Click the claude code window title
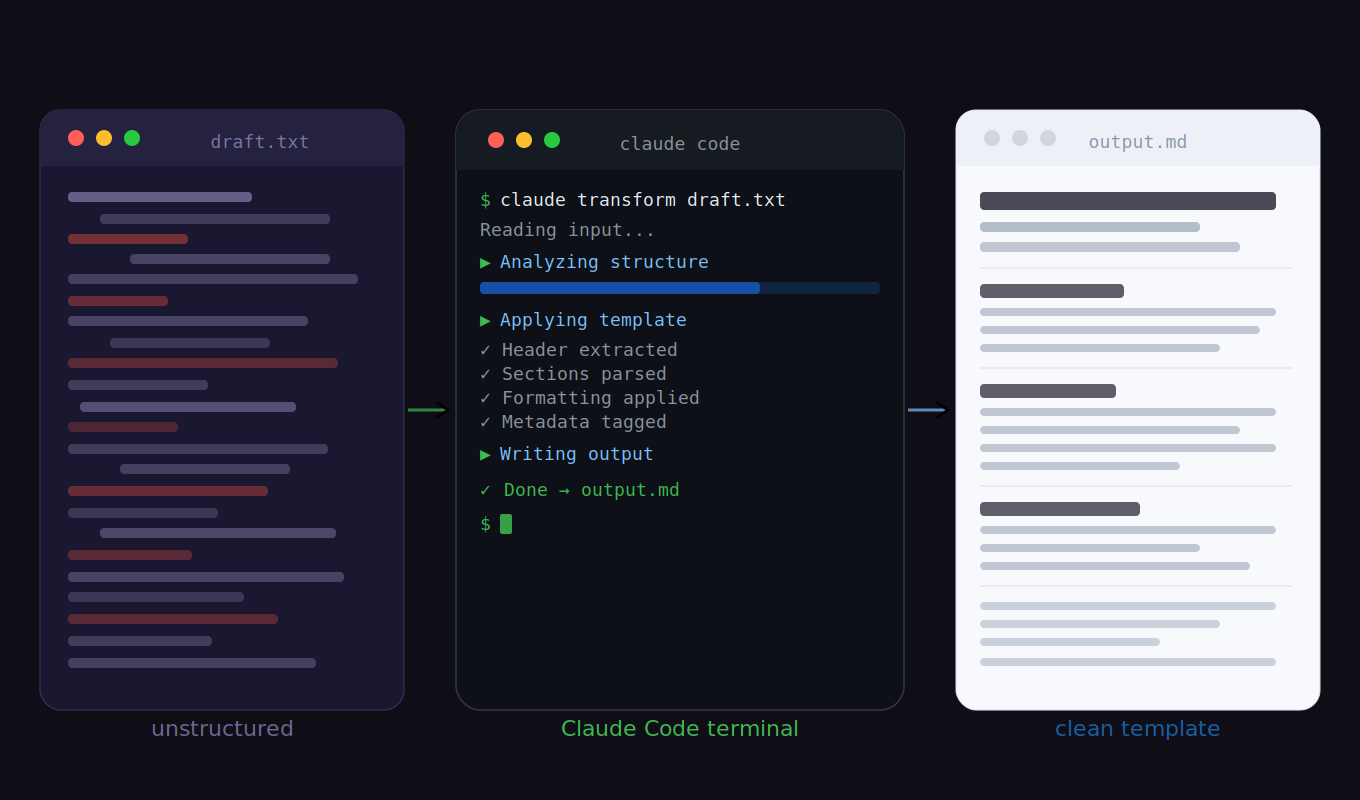Viewport: 1360px width, 800px height. click(x=680, y=144)
